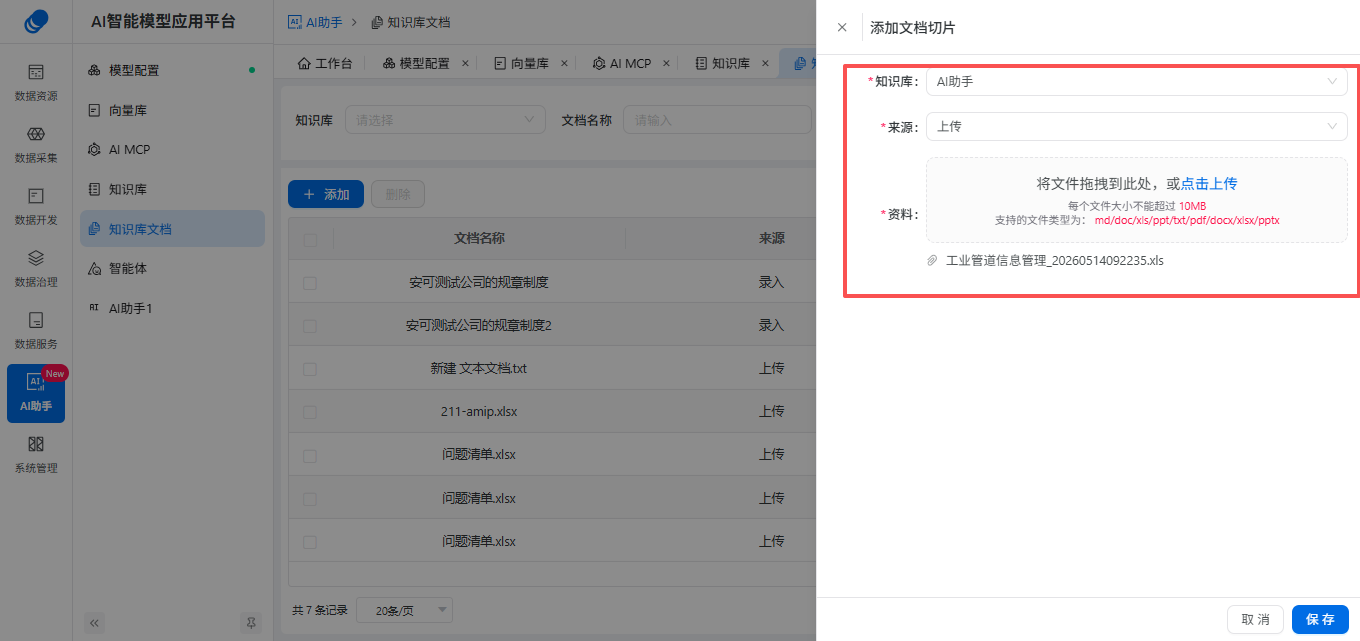Click paperclip icon beside uploaded file

click(x=933, y=261)
